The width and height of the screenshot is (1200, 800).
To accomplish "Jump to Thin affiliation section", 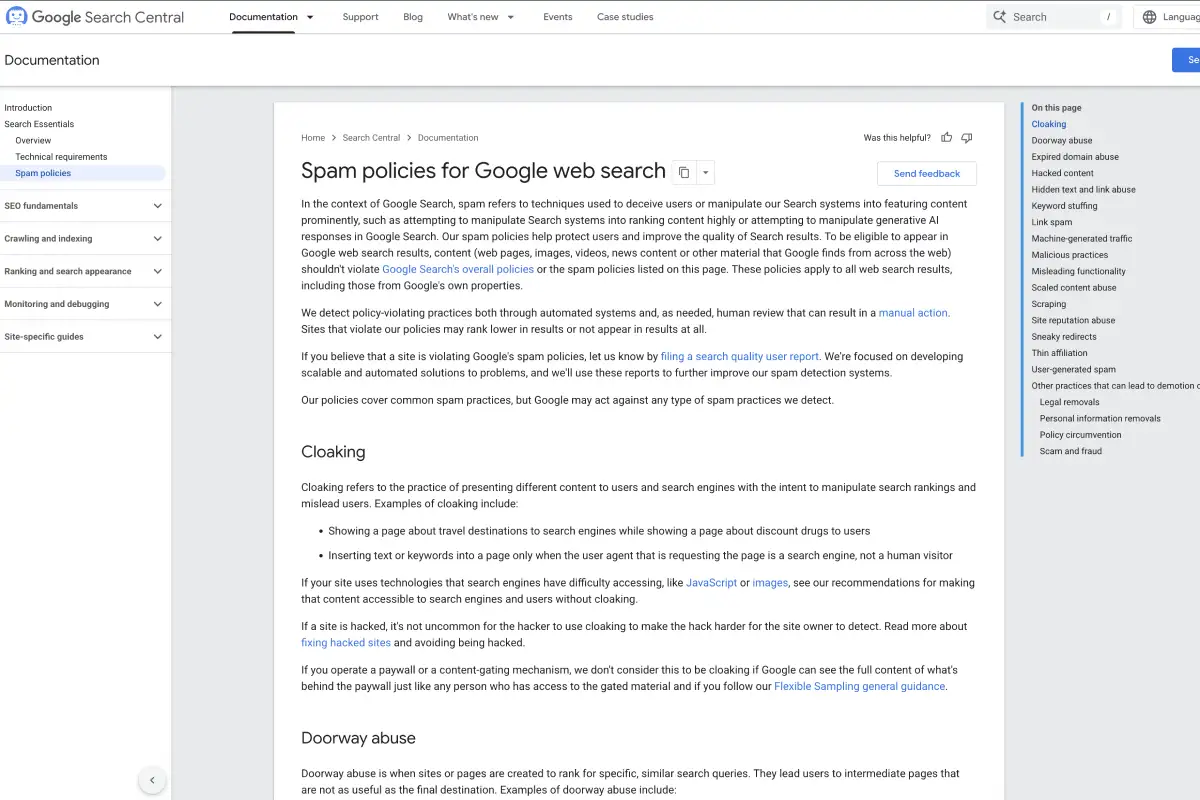I will [x=1060, y=353].
